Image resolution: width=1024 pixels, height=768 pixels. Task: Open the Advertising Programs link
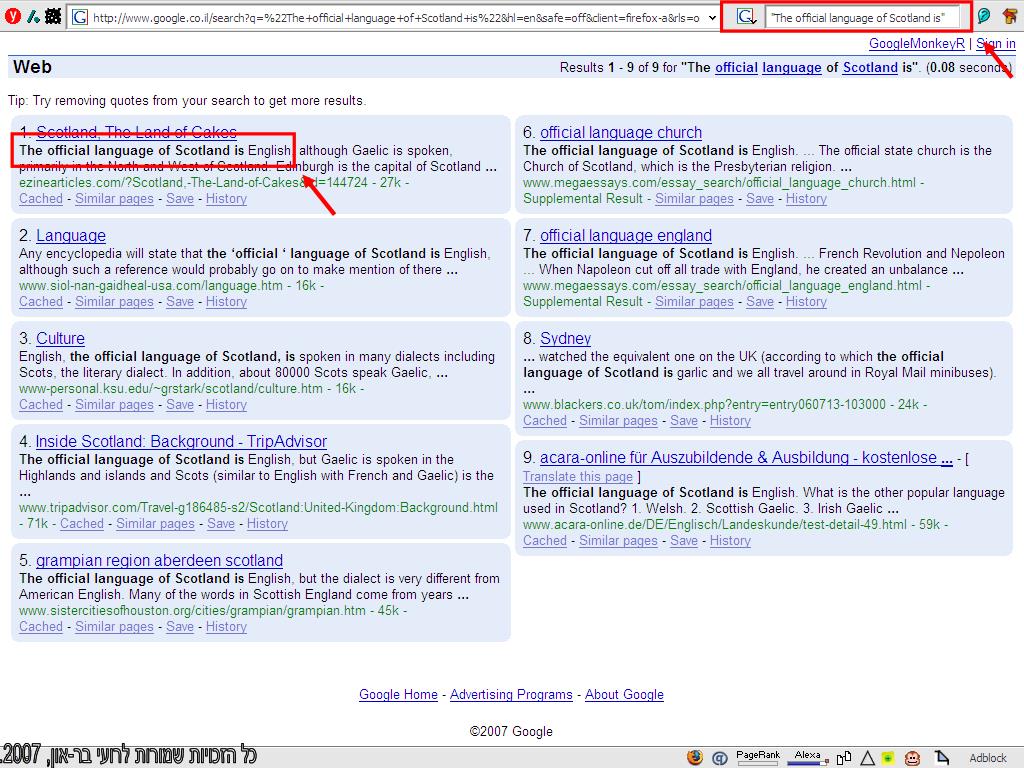pos(511,695)
